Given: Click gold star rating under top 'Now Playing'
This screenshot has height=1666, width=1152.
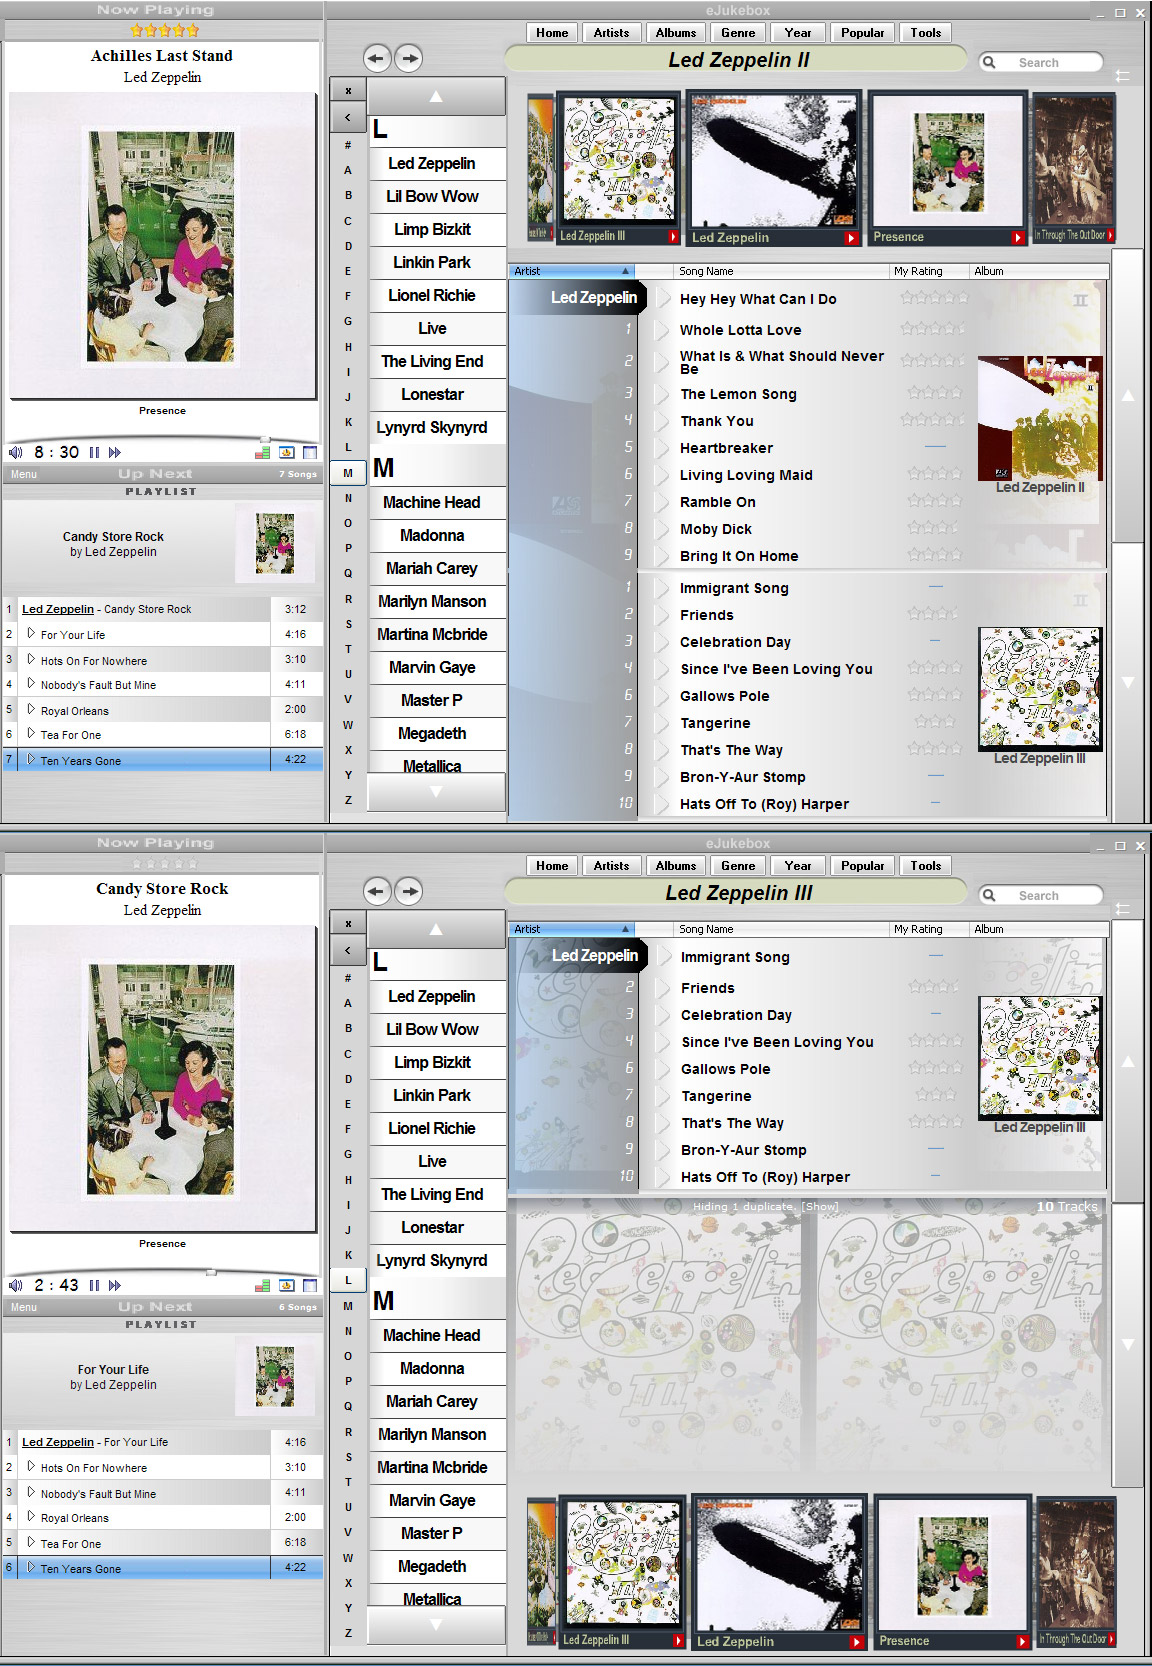Looking at the screenshot, I should (164, 30).
